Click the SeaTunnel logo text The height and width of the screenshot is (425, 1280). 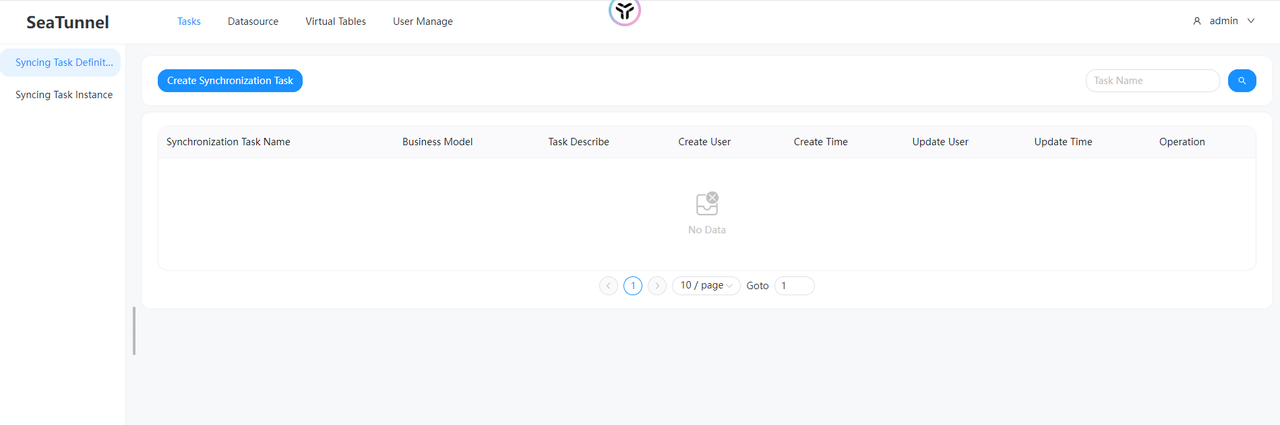(68, 22)
